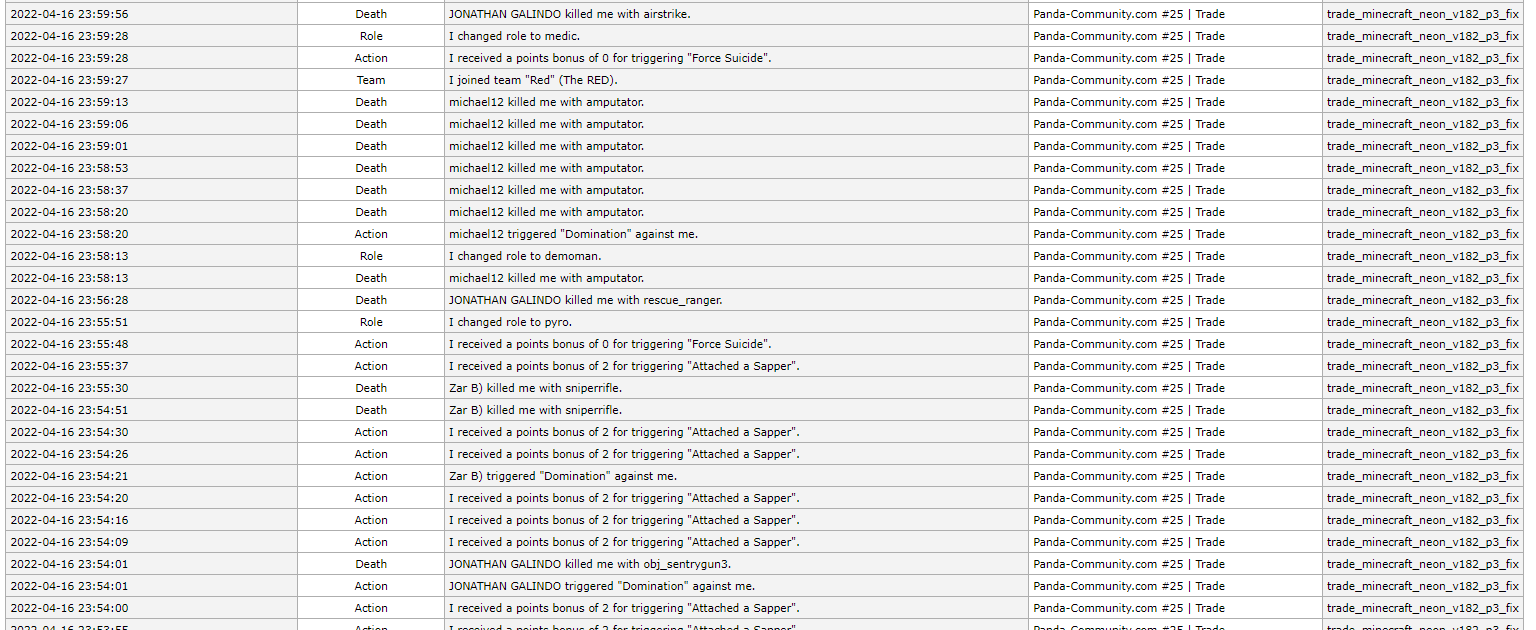Select the 23:56:28 timestamp cell
The image size is (1536, 630).
pyautogui.click(x=69, y=300)
